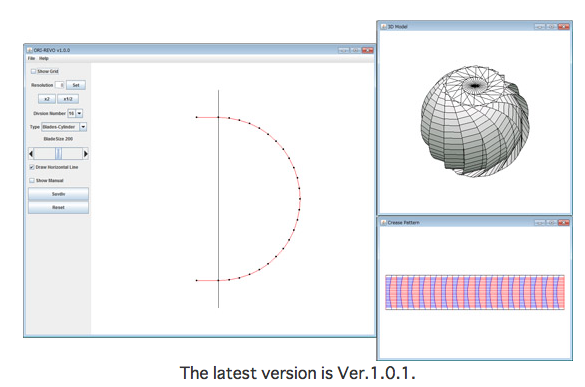
Task: Expand the Type Blades-Cylinder combo box
Action: tap(83, 127)
